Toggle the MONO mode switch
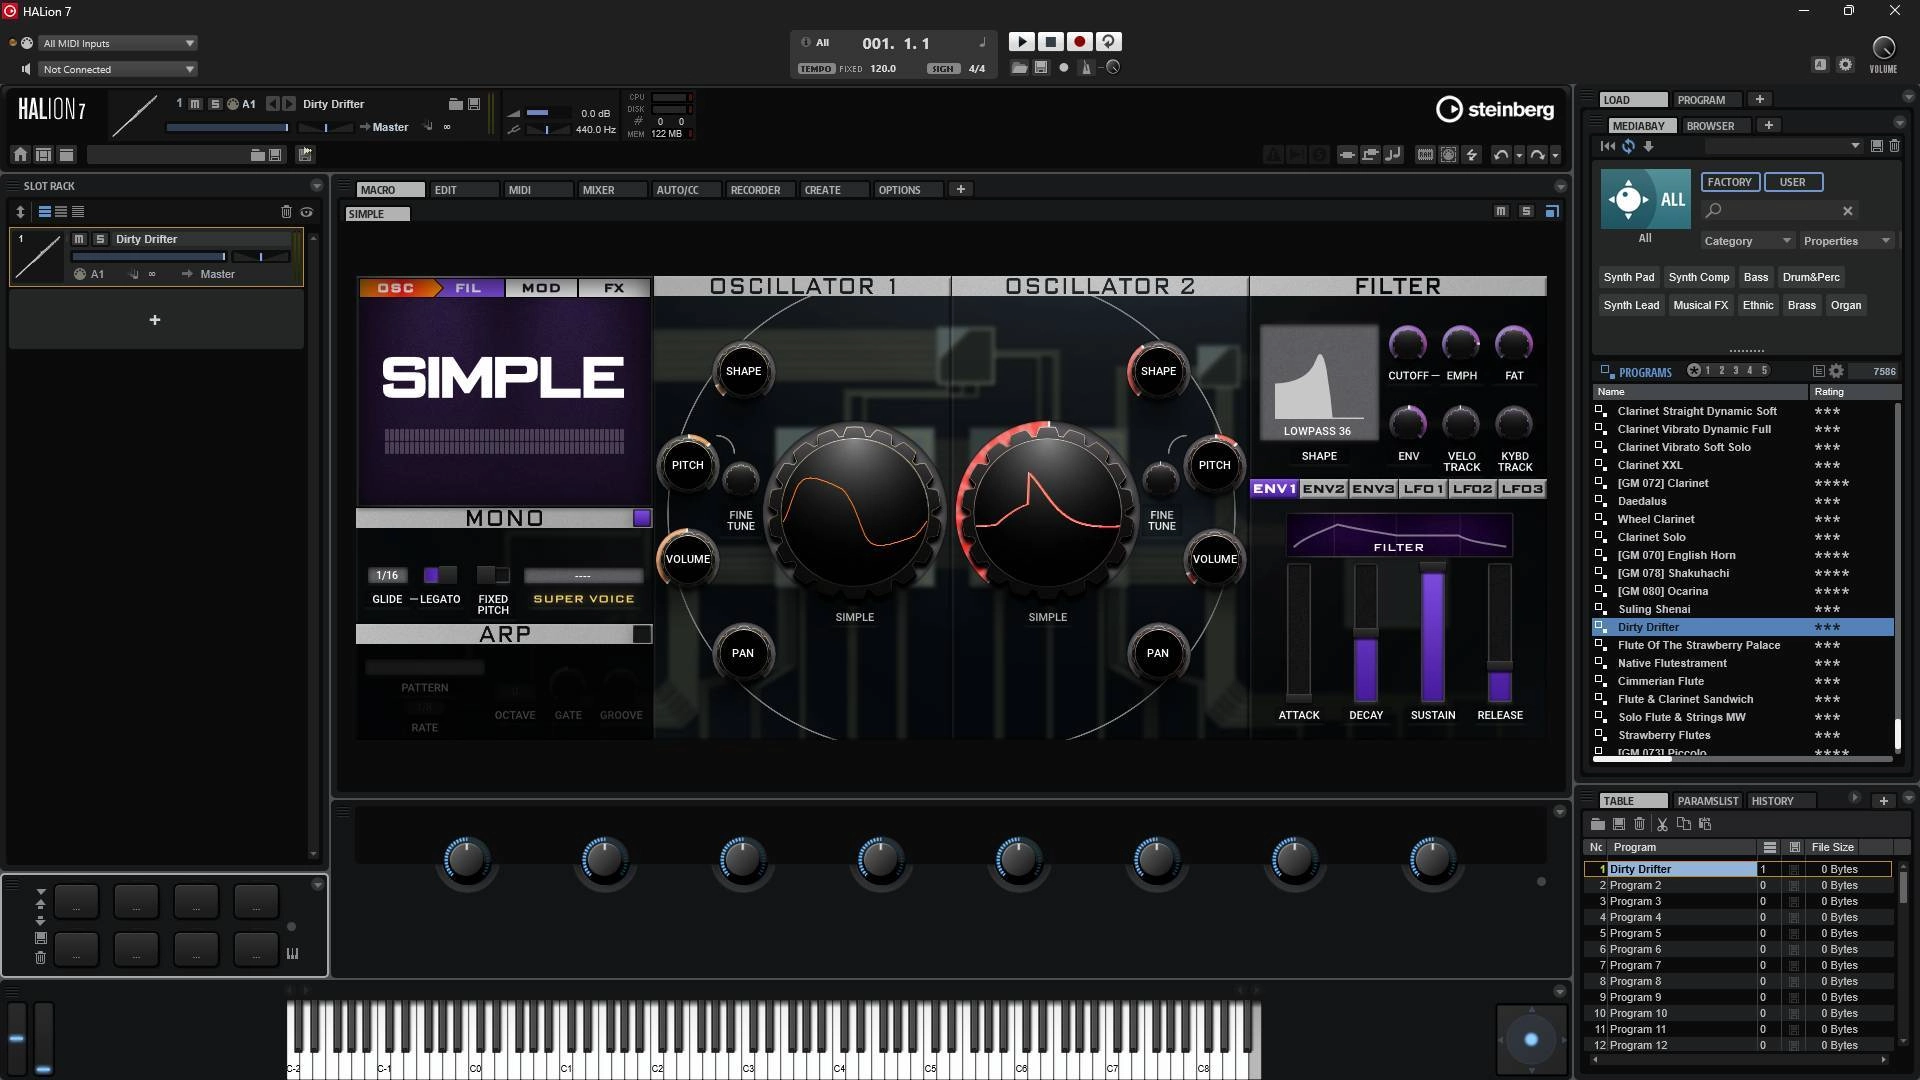The height and width of the screenshot is (1080, 1920). click(642, 518)
